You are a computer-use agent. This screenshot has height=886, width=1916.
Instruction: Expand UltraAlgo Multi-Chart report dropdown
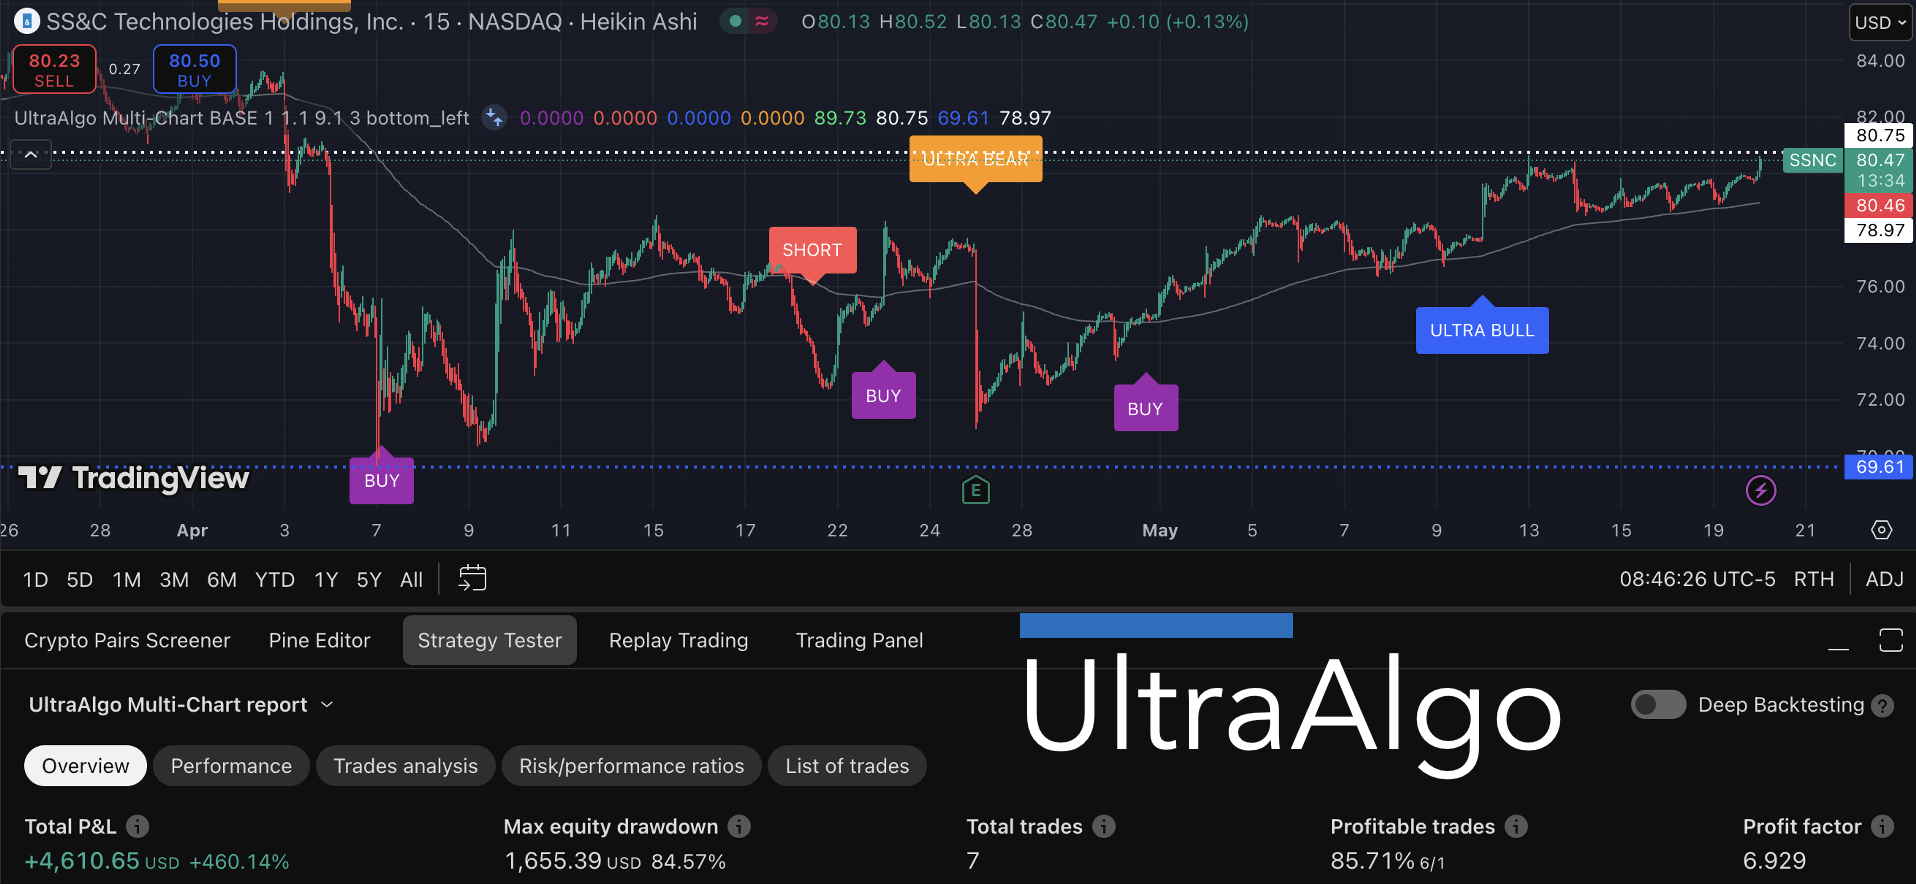click(181, 705)
